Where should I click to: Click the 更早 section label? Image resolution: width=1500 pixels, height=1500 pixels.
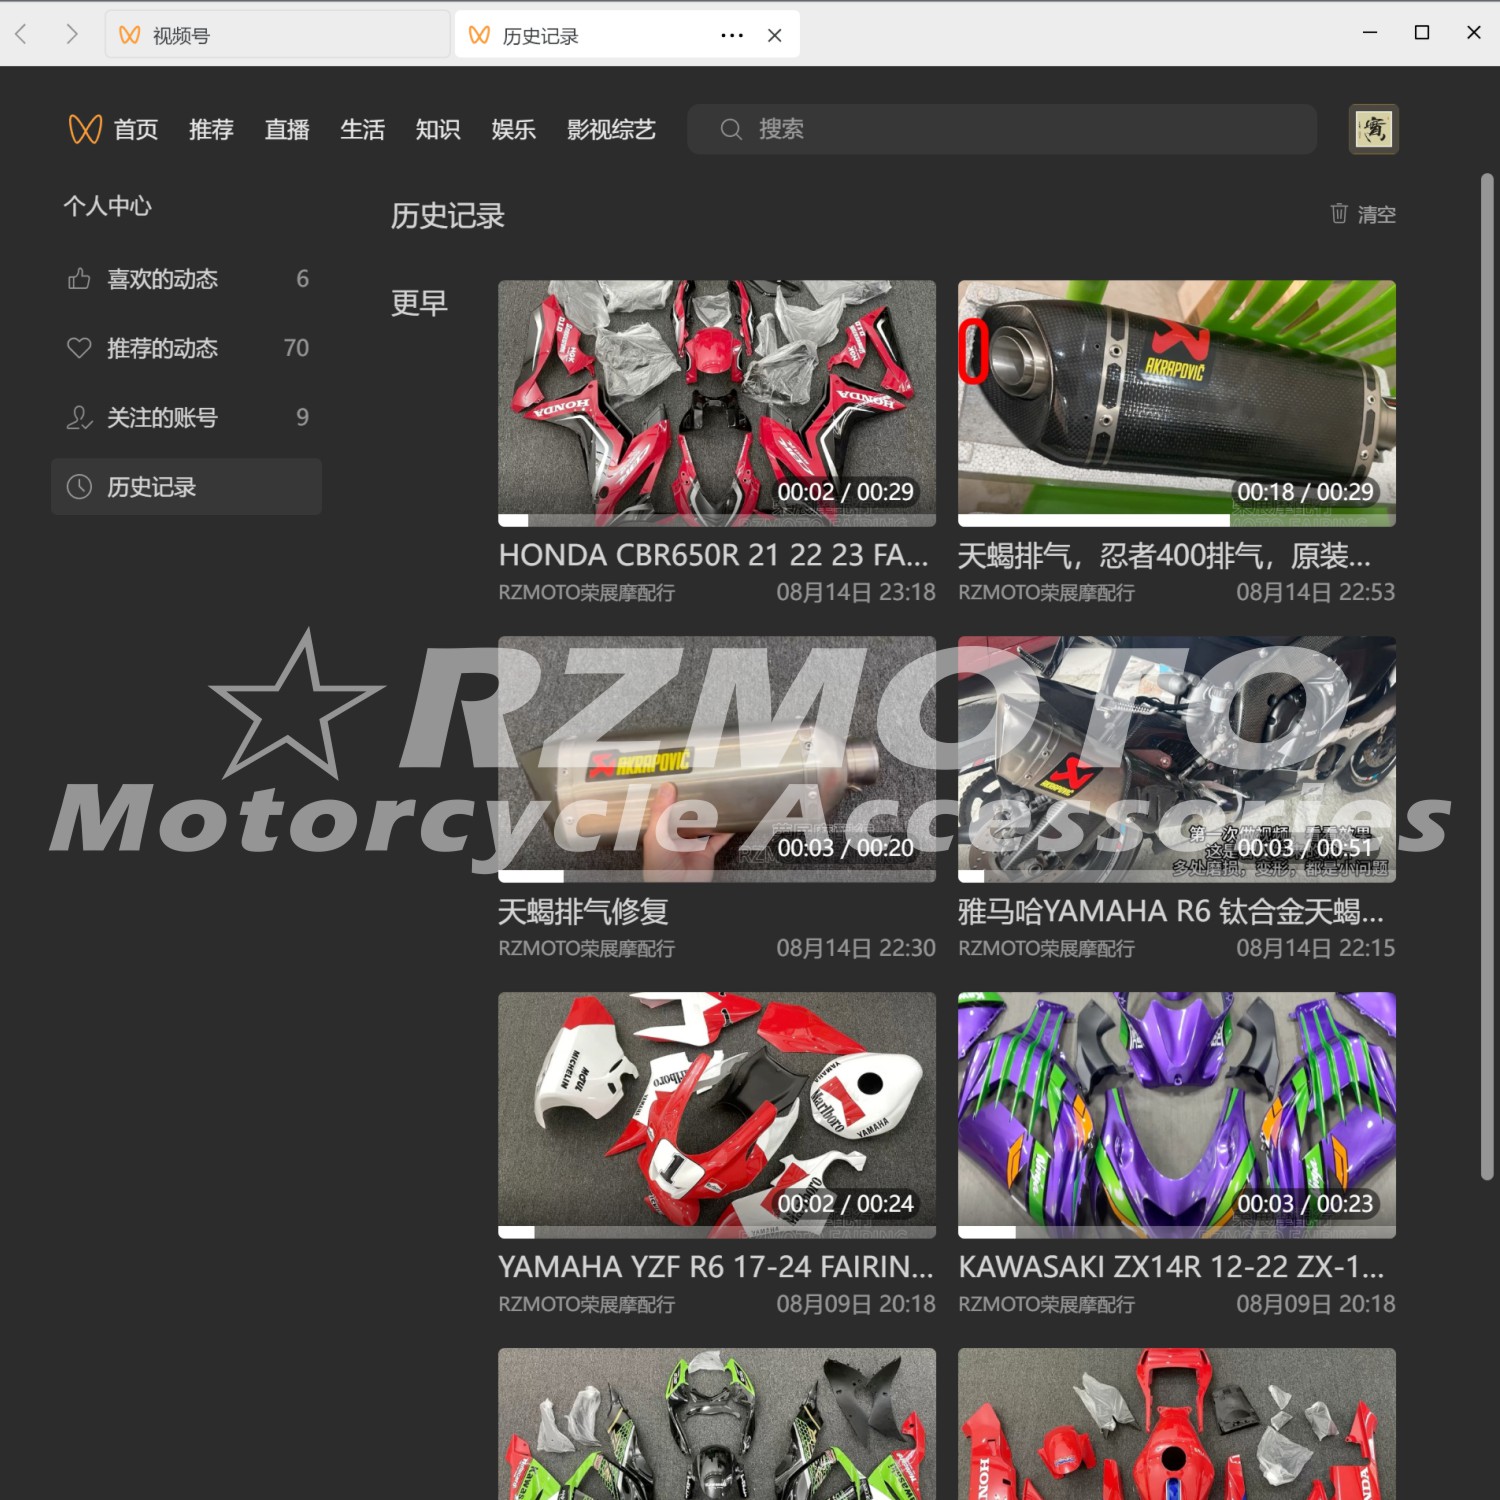click(419, 303)
